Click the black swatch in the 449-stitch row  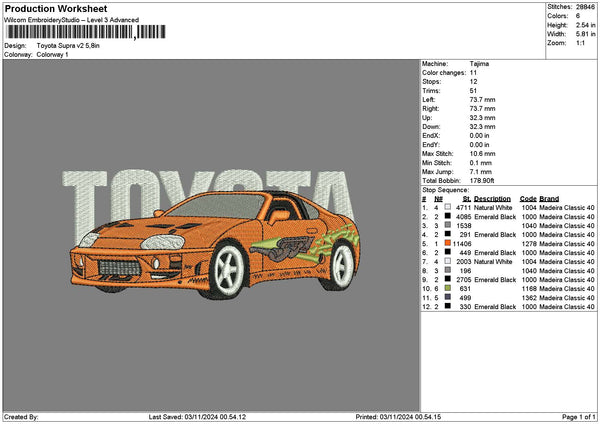pyautogui.click(x=447, y=252)
